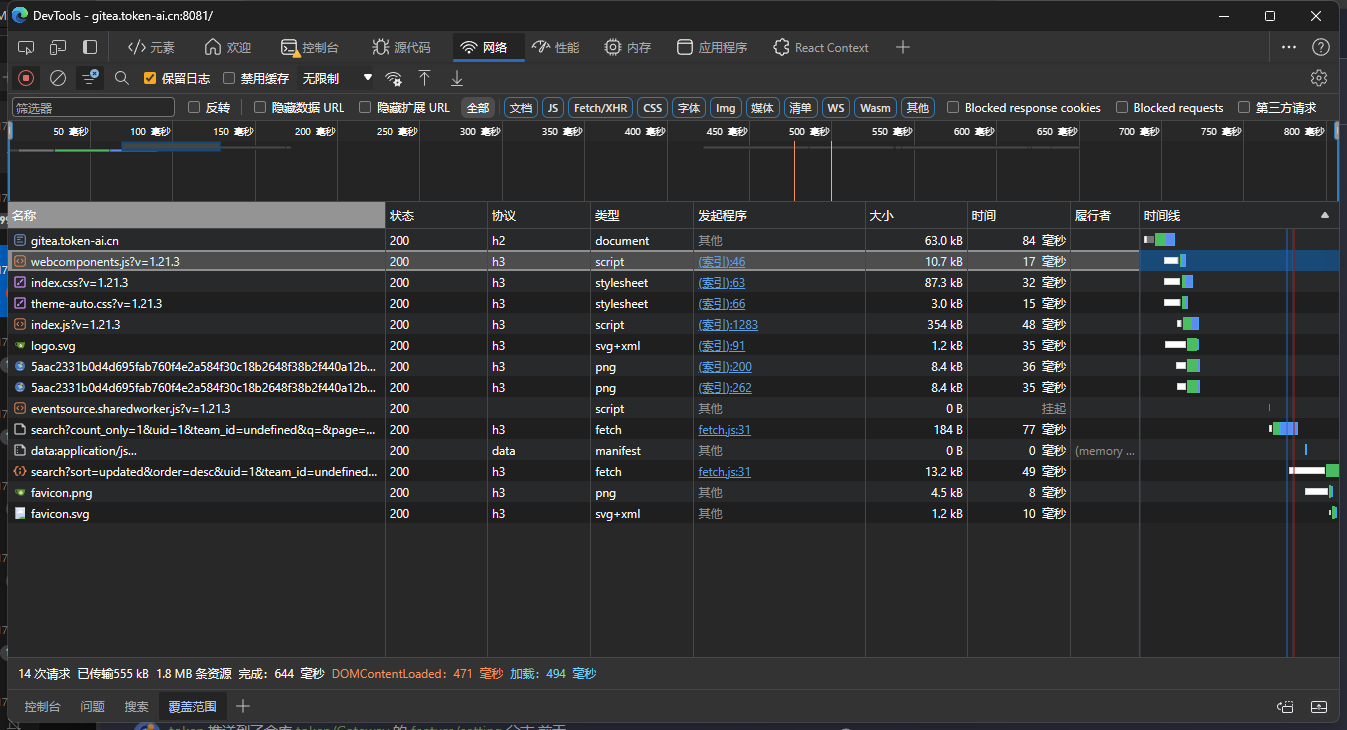Filter requests by Fetch/XHR type
This screenshot has height=730, width=1347.
point(601,107)
